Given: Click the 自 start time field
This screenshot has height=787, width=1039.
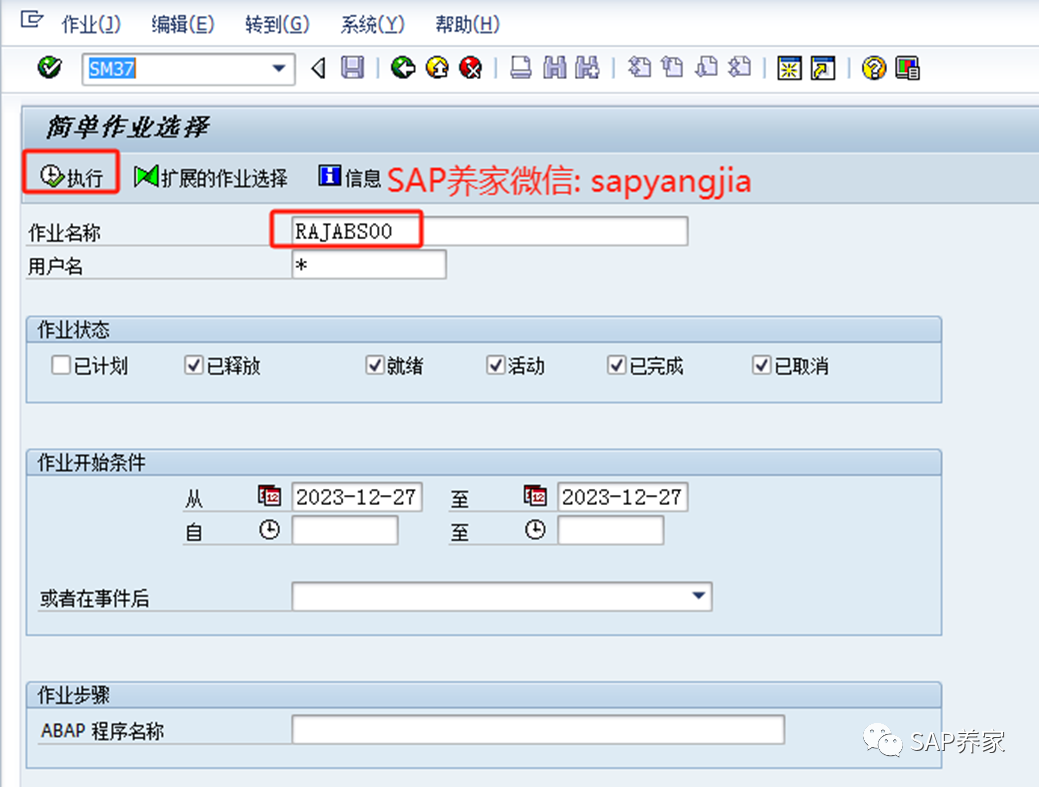Looking at the screenshot, I should [x=345, y=531].
